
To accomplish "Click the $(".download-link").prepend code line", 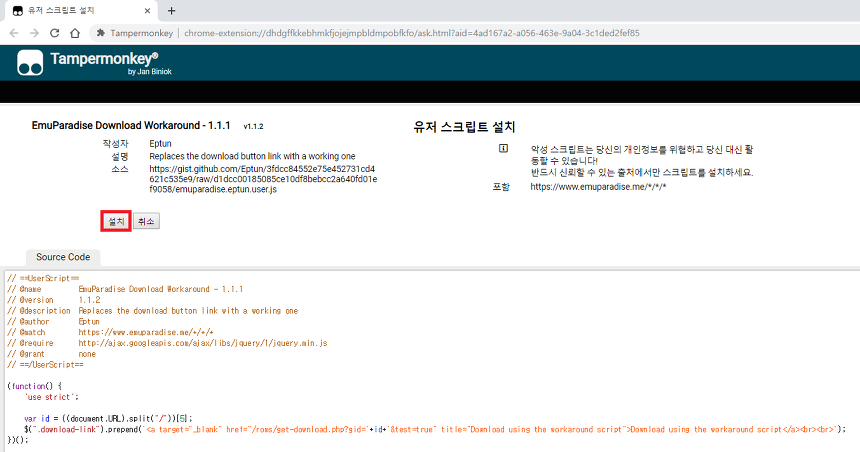I will (435, 430).
